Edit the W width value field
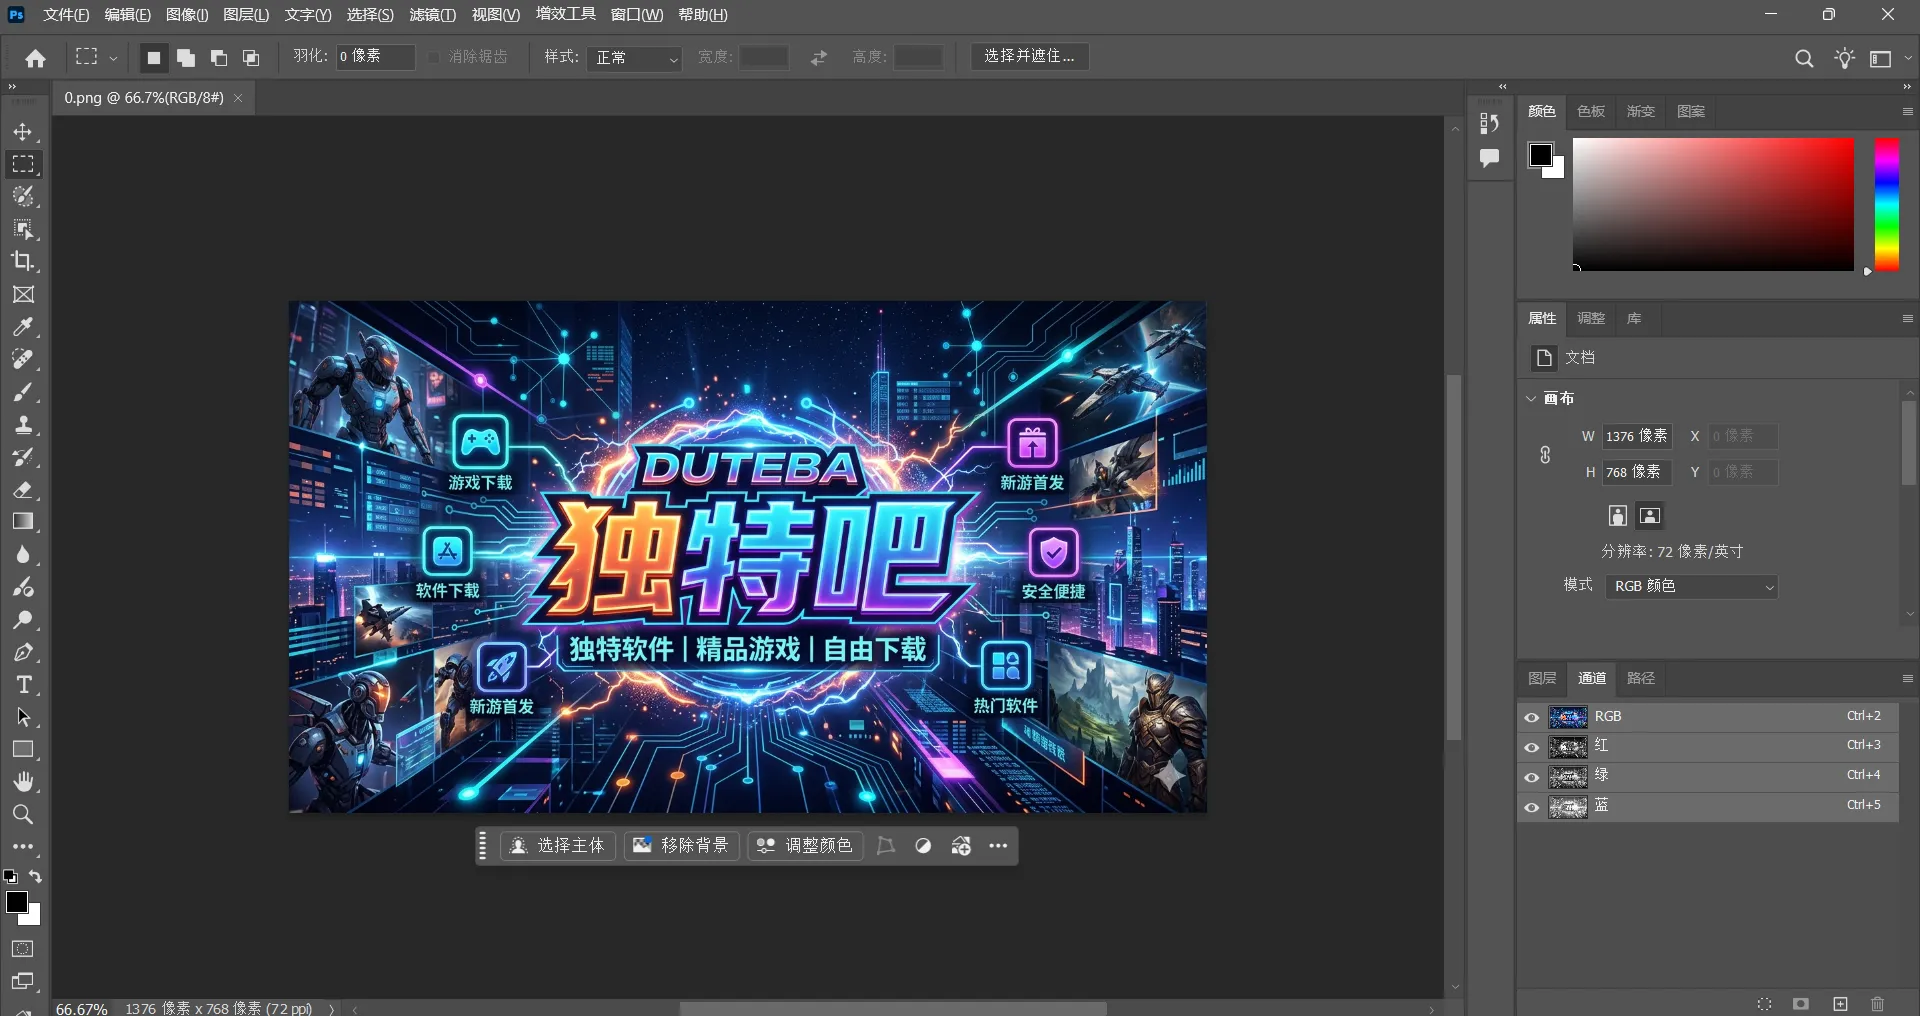 (x=1637, y=436)
